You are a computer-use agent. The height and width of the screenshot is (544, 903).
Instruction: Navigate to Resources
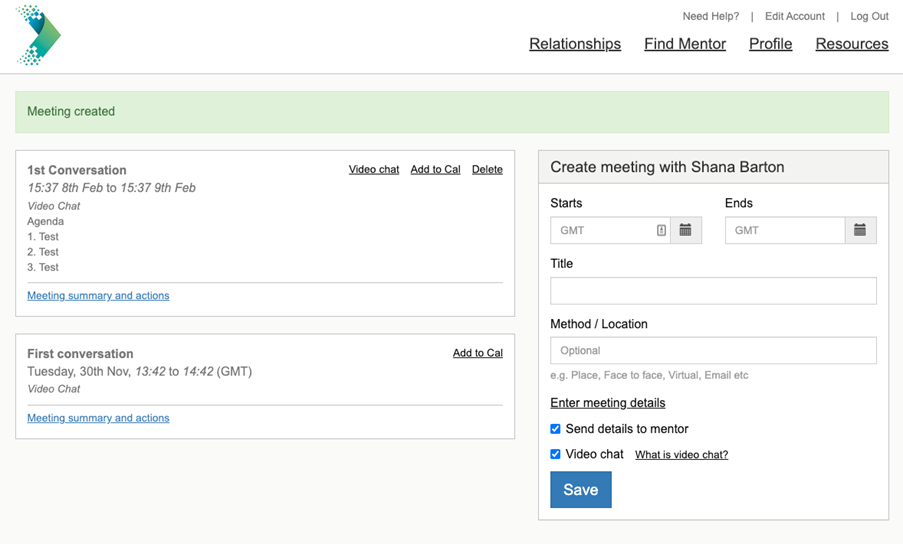pos(852,44)
